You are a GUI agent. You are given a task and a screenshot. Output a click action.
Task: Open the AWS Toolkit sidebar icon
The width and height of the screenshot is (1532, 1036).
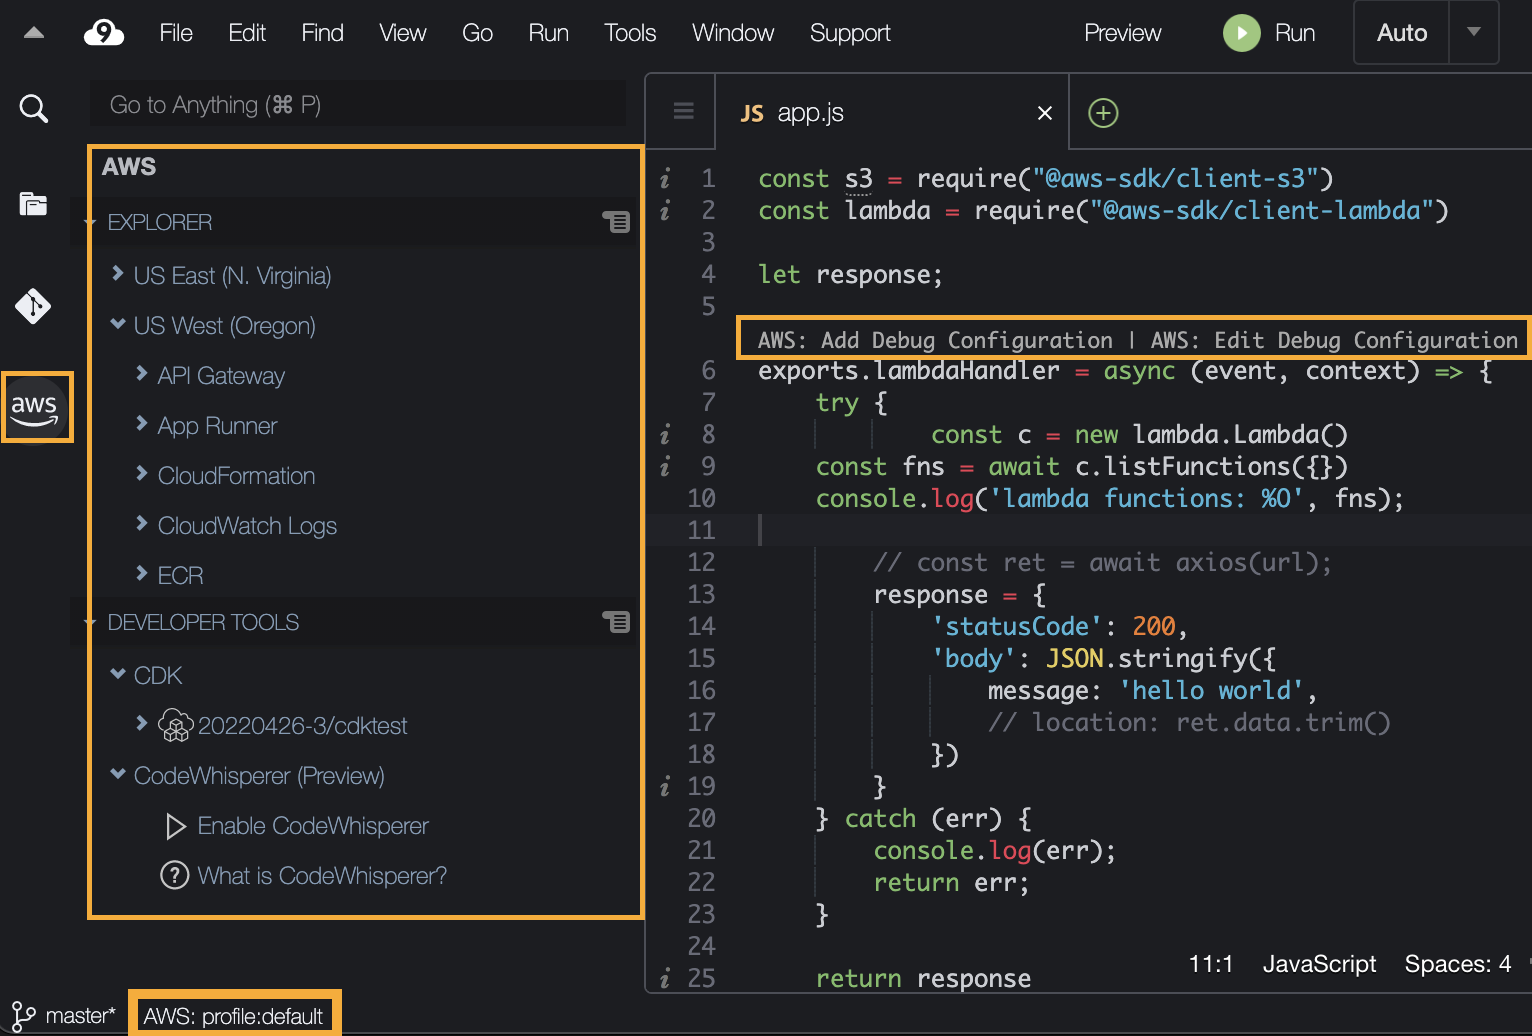click(x=35, y=407)
